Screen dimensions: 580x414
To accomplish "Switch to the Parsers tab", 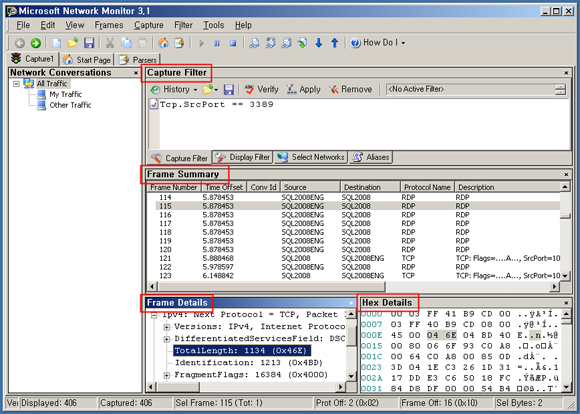I will point(138,60).
